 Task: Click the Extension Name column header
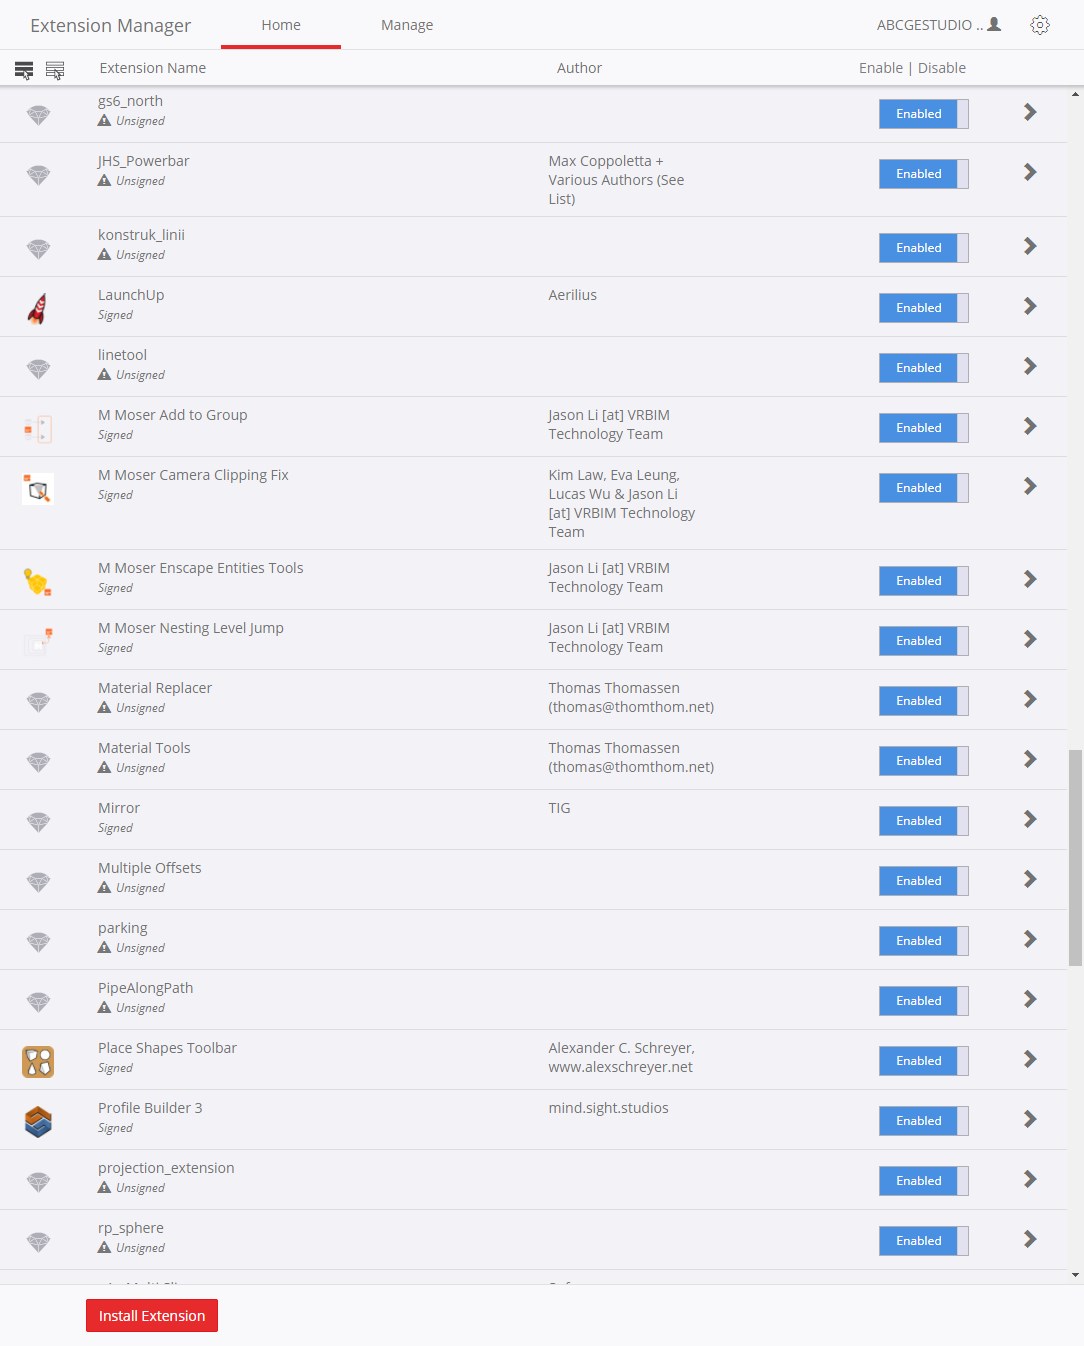pyautogui.click(x=153, y=68)
